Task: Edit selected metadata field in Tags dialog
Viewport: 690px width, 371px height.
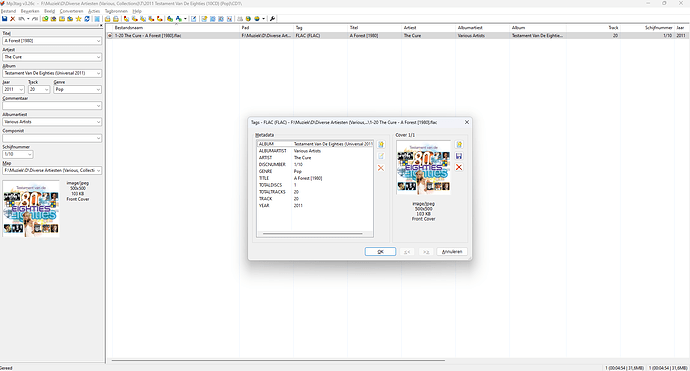Action: [381, 156]
